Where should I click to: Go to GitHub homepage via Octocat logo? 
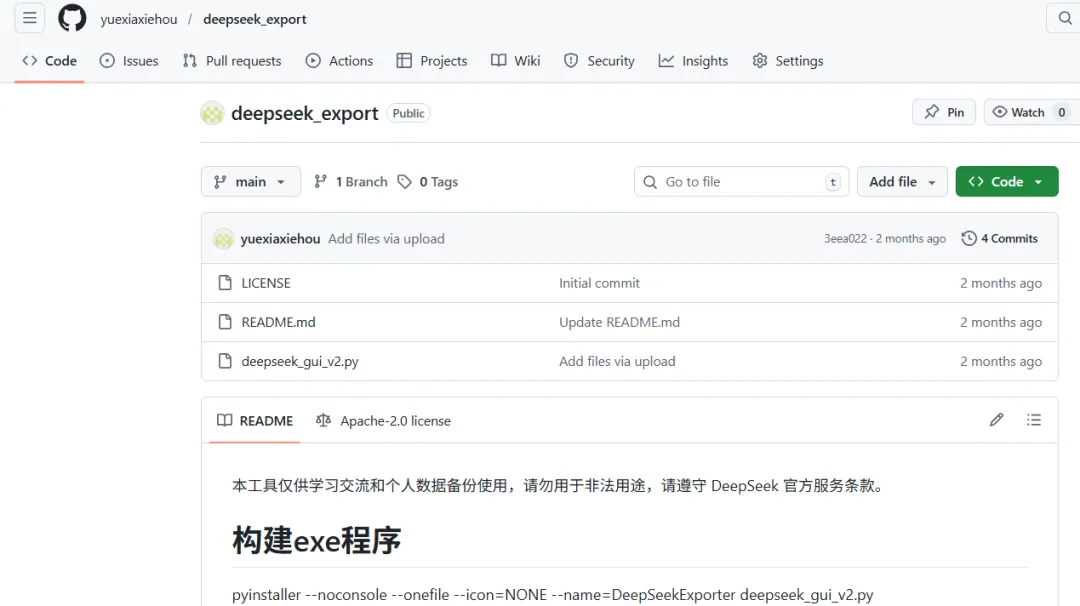[72, 18]
